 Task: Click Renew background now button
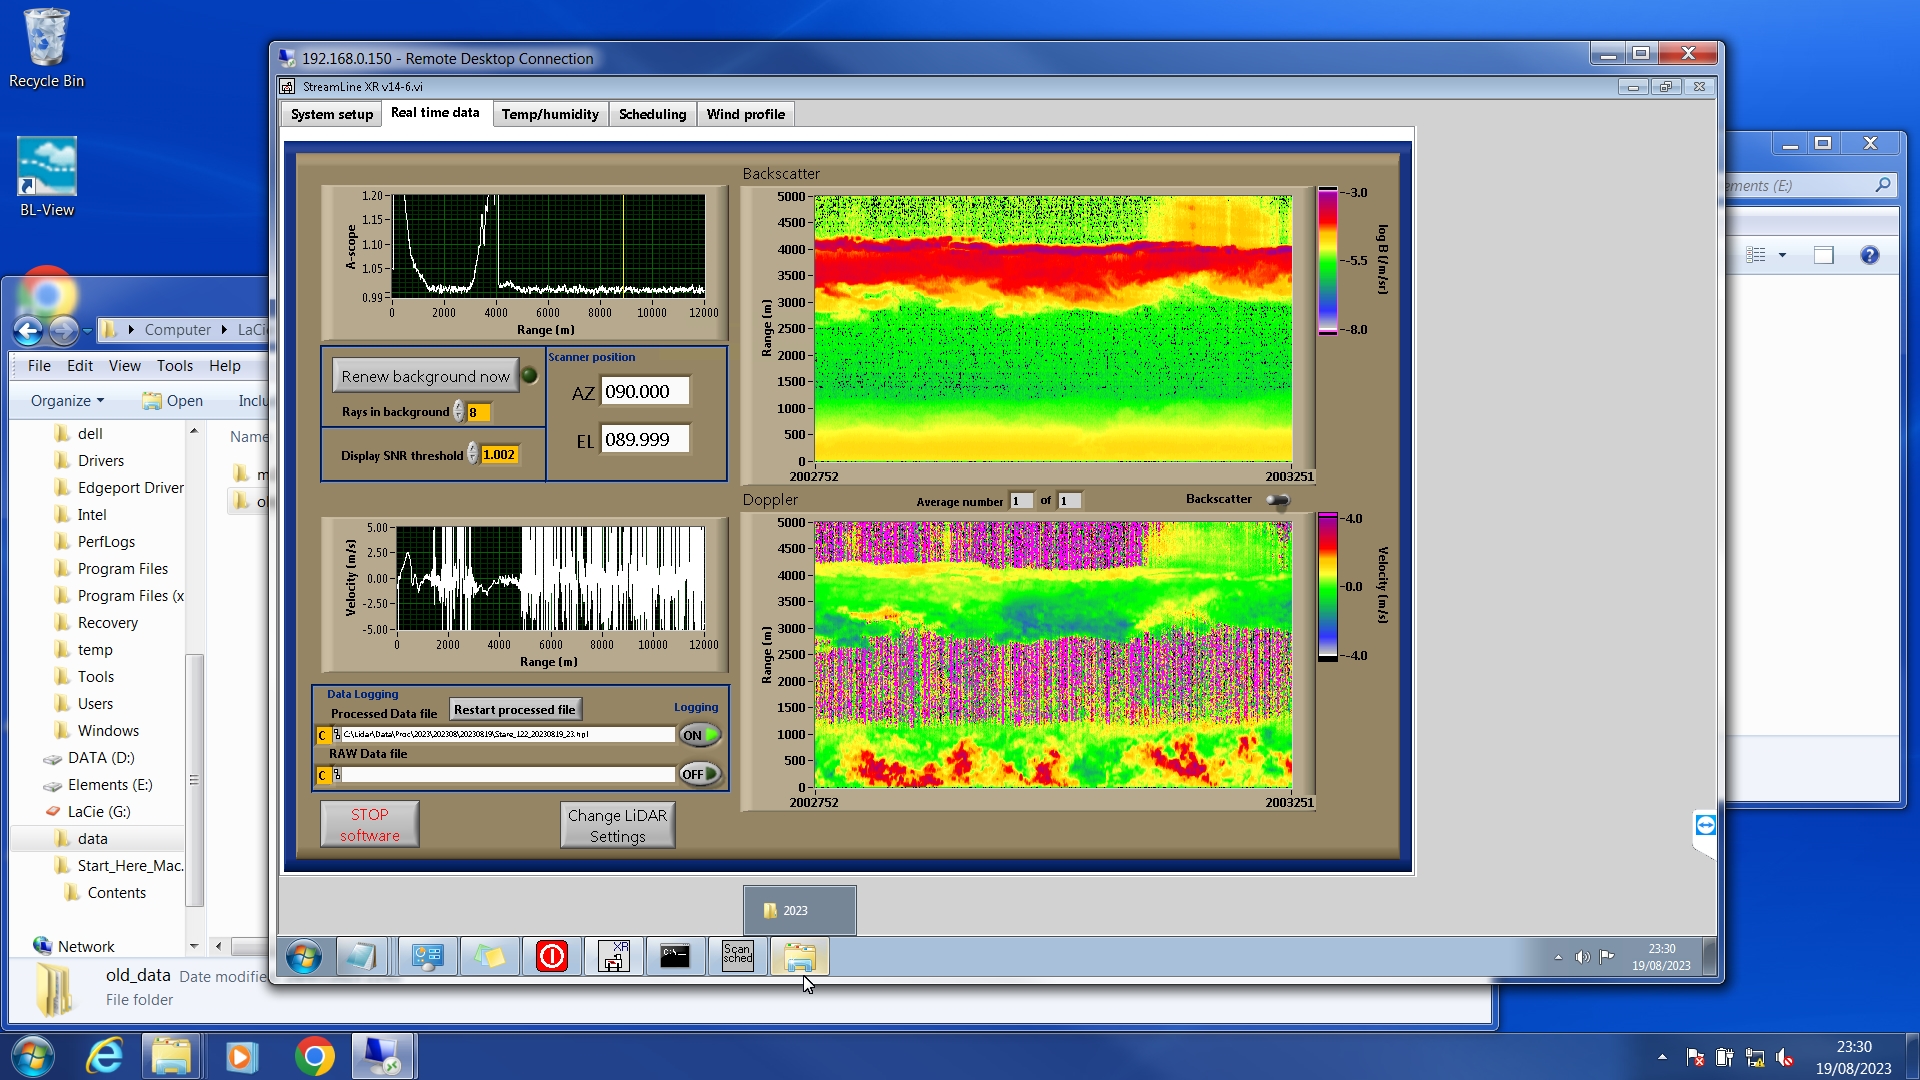[425, 376]
